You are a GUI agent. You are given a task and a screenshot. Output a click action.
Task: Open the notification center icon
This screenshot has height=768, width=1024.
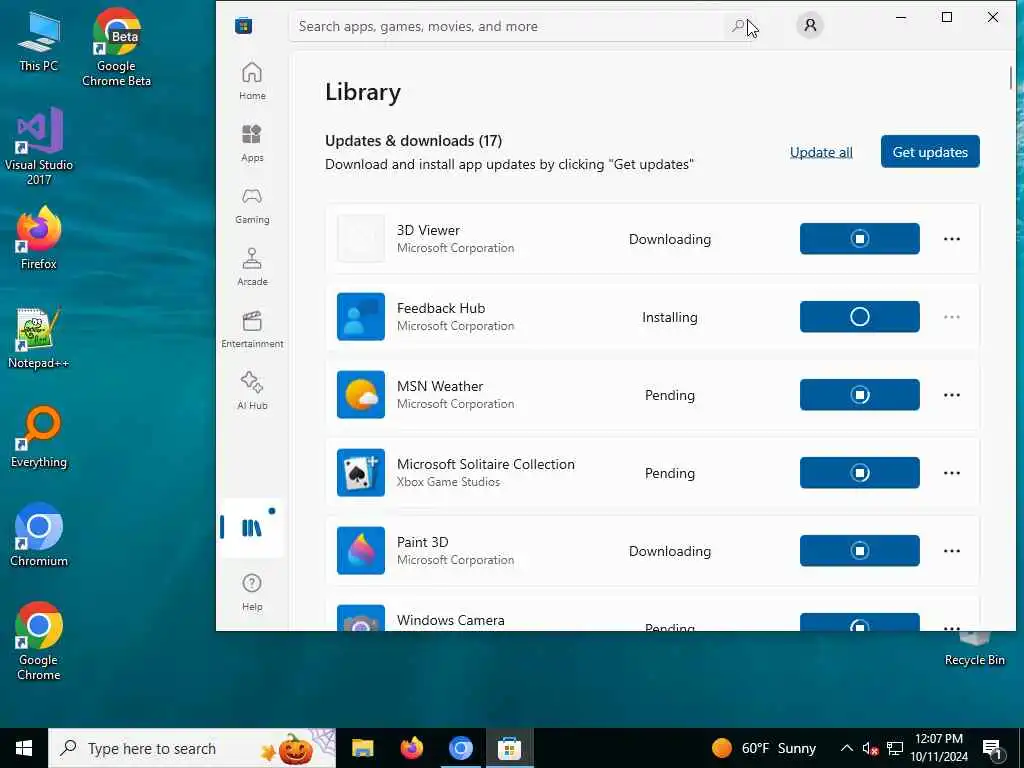[993, 748]
